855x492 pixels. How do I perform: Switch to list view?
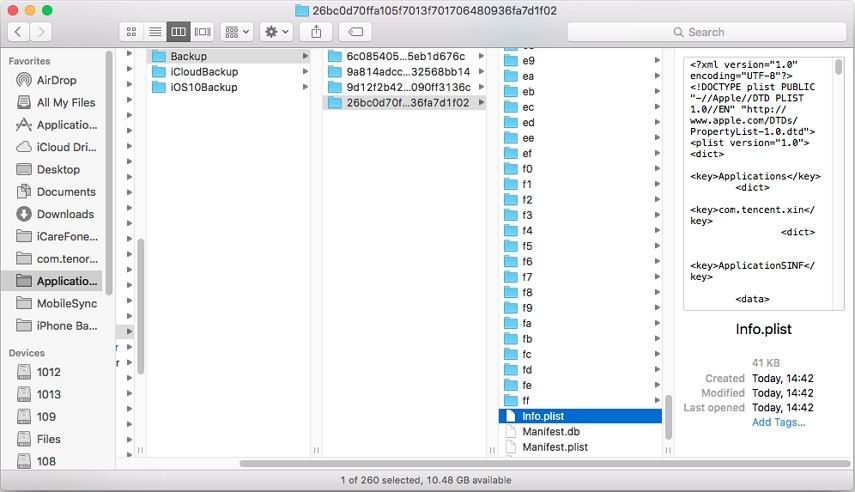[155, 32]
